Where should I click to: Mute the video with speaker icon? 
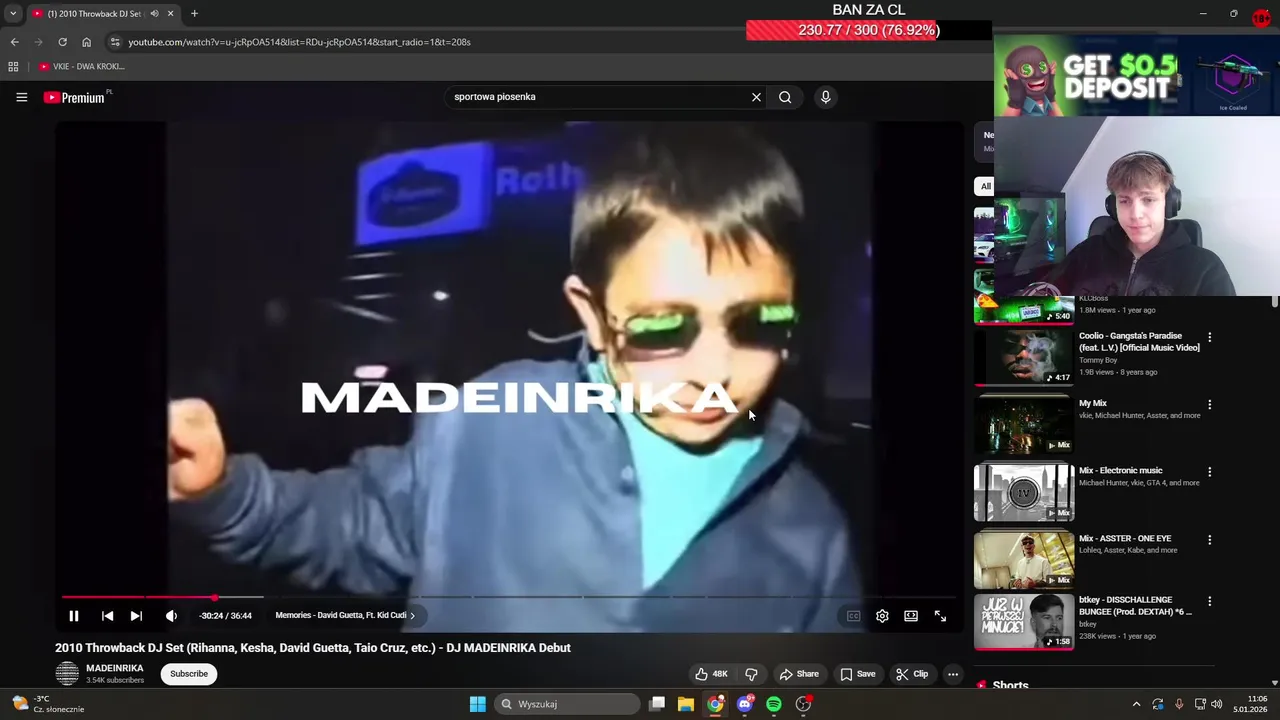click(x=171, y=616)
